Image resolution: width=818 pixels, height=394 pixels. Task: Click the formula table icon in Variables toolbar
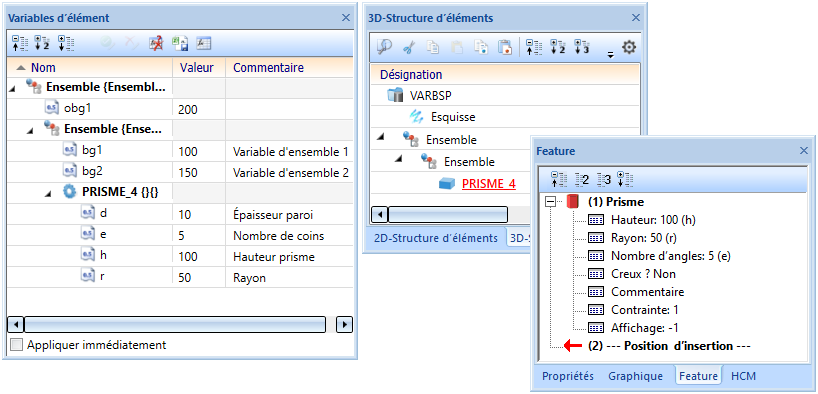coord(203,44)
